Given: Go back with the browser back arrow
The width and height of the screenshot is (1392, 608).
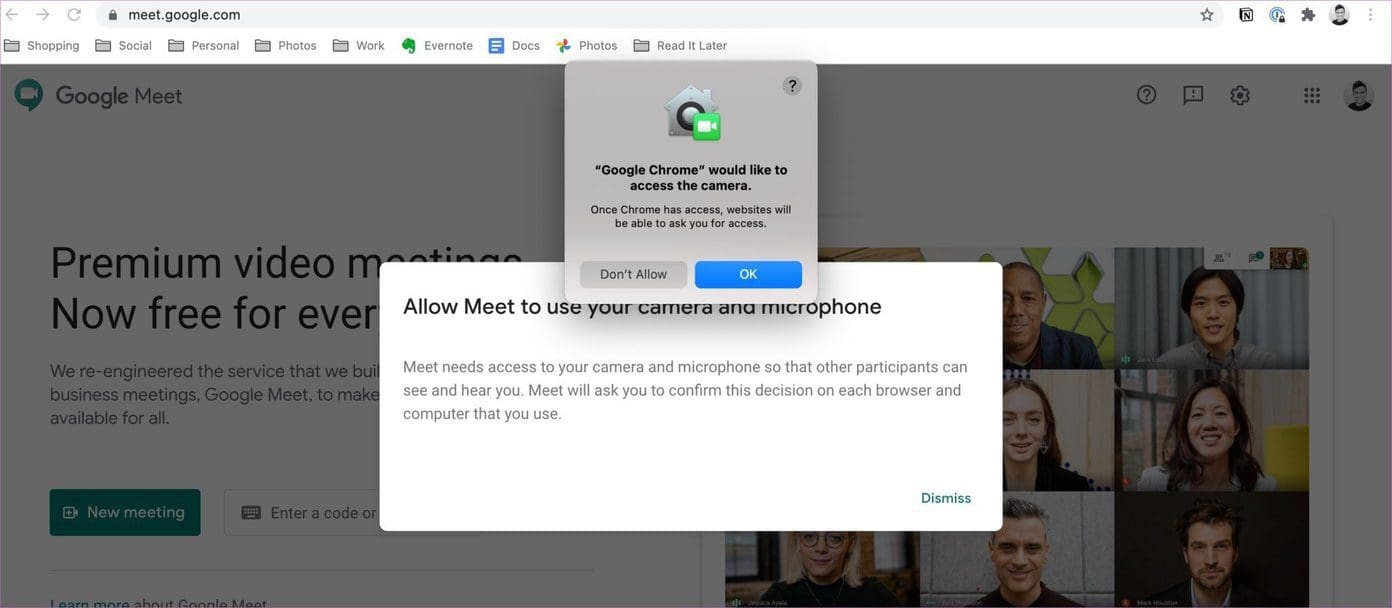Looking at the screenshot, I should point(13,15).
